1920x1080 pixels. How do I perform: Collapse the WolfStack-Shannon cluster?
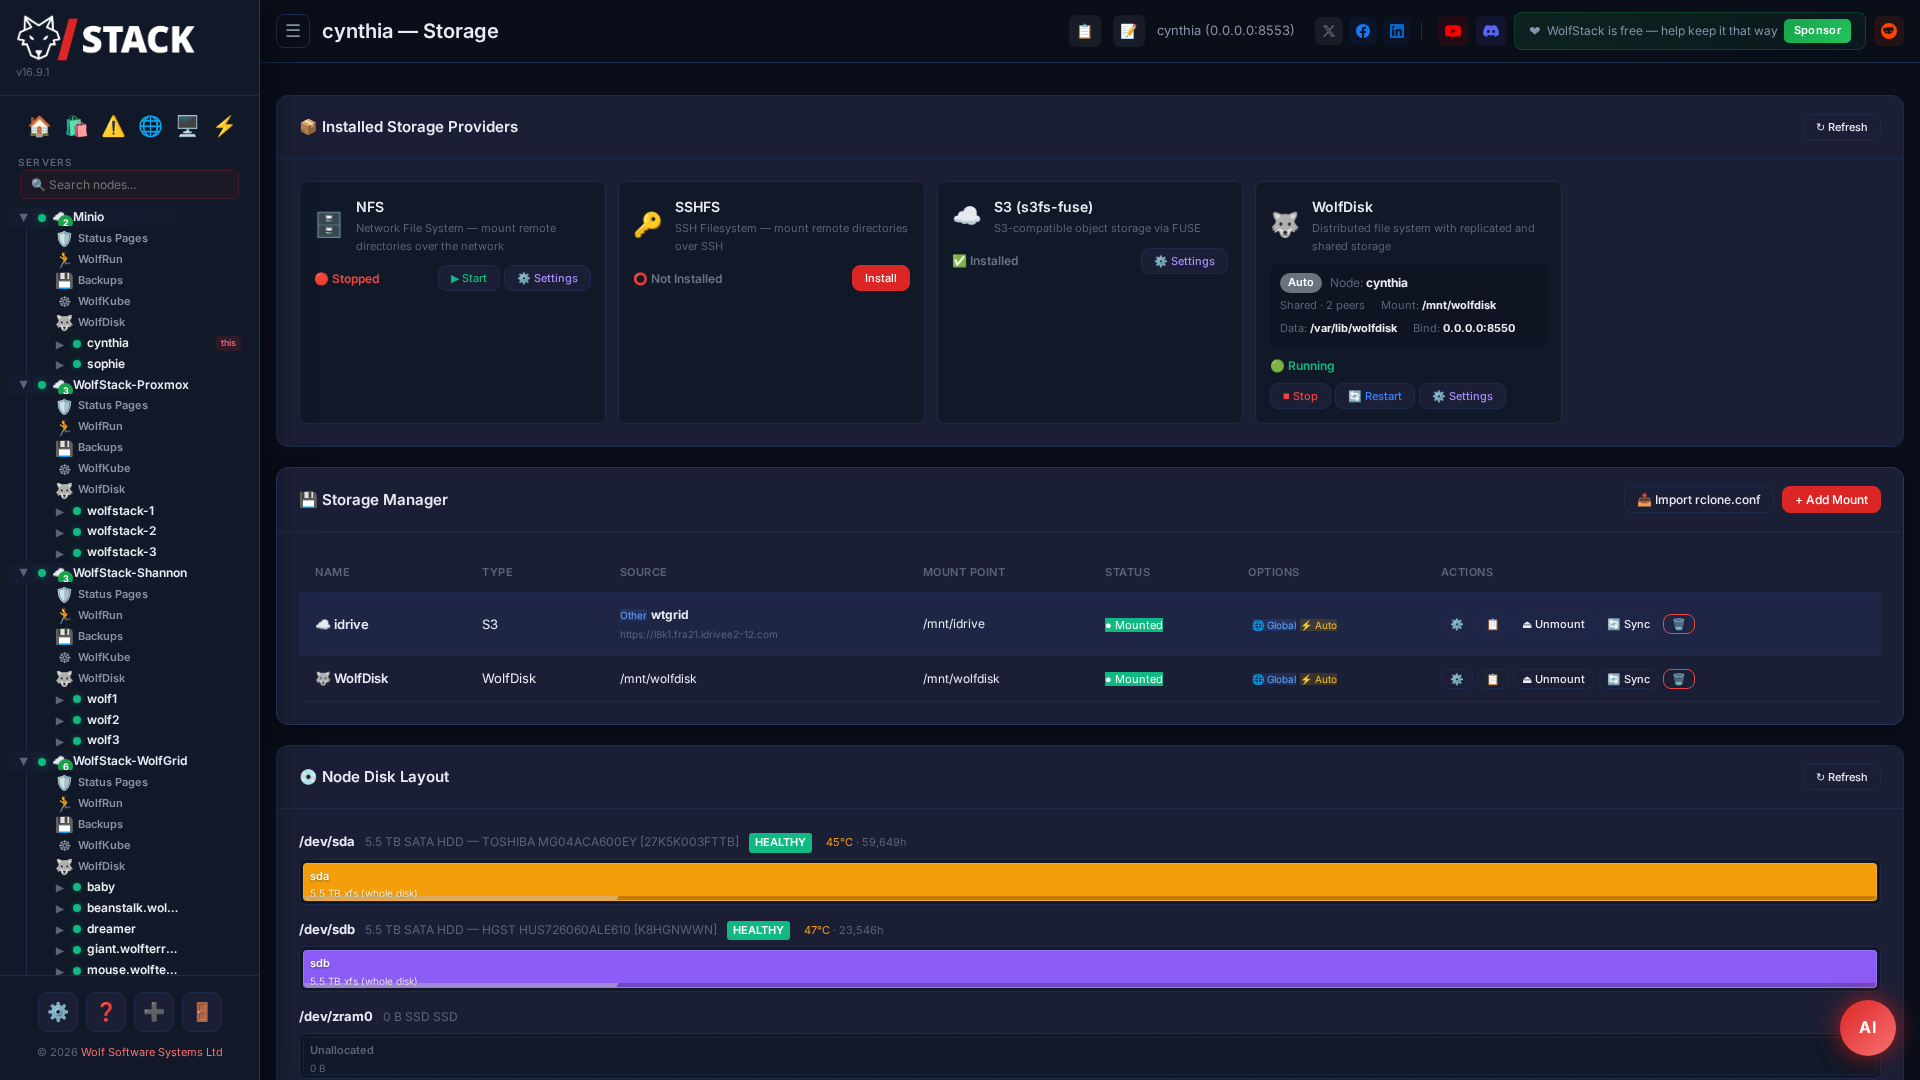[23, 573]
